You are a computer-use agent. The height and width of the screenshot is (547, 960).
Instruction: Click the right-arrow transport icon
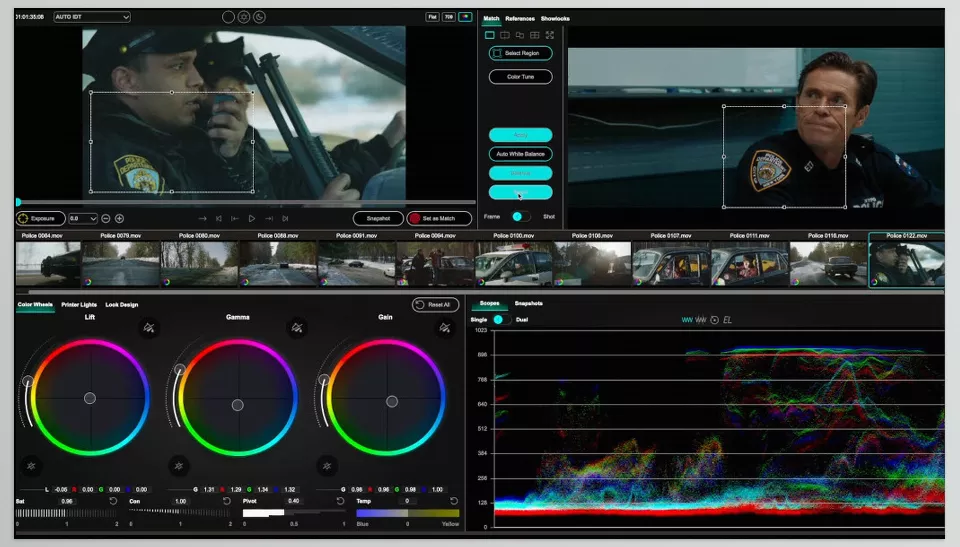coord(203,218)
